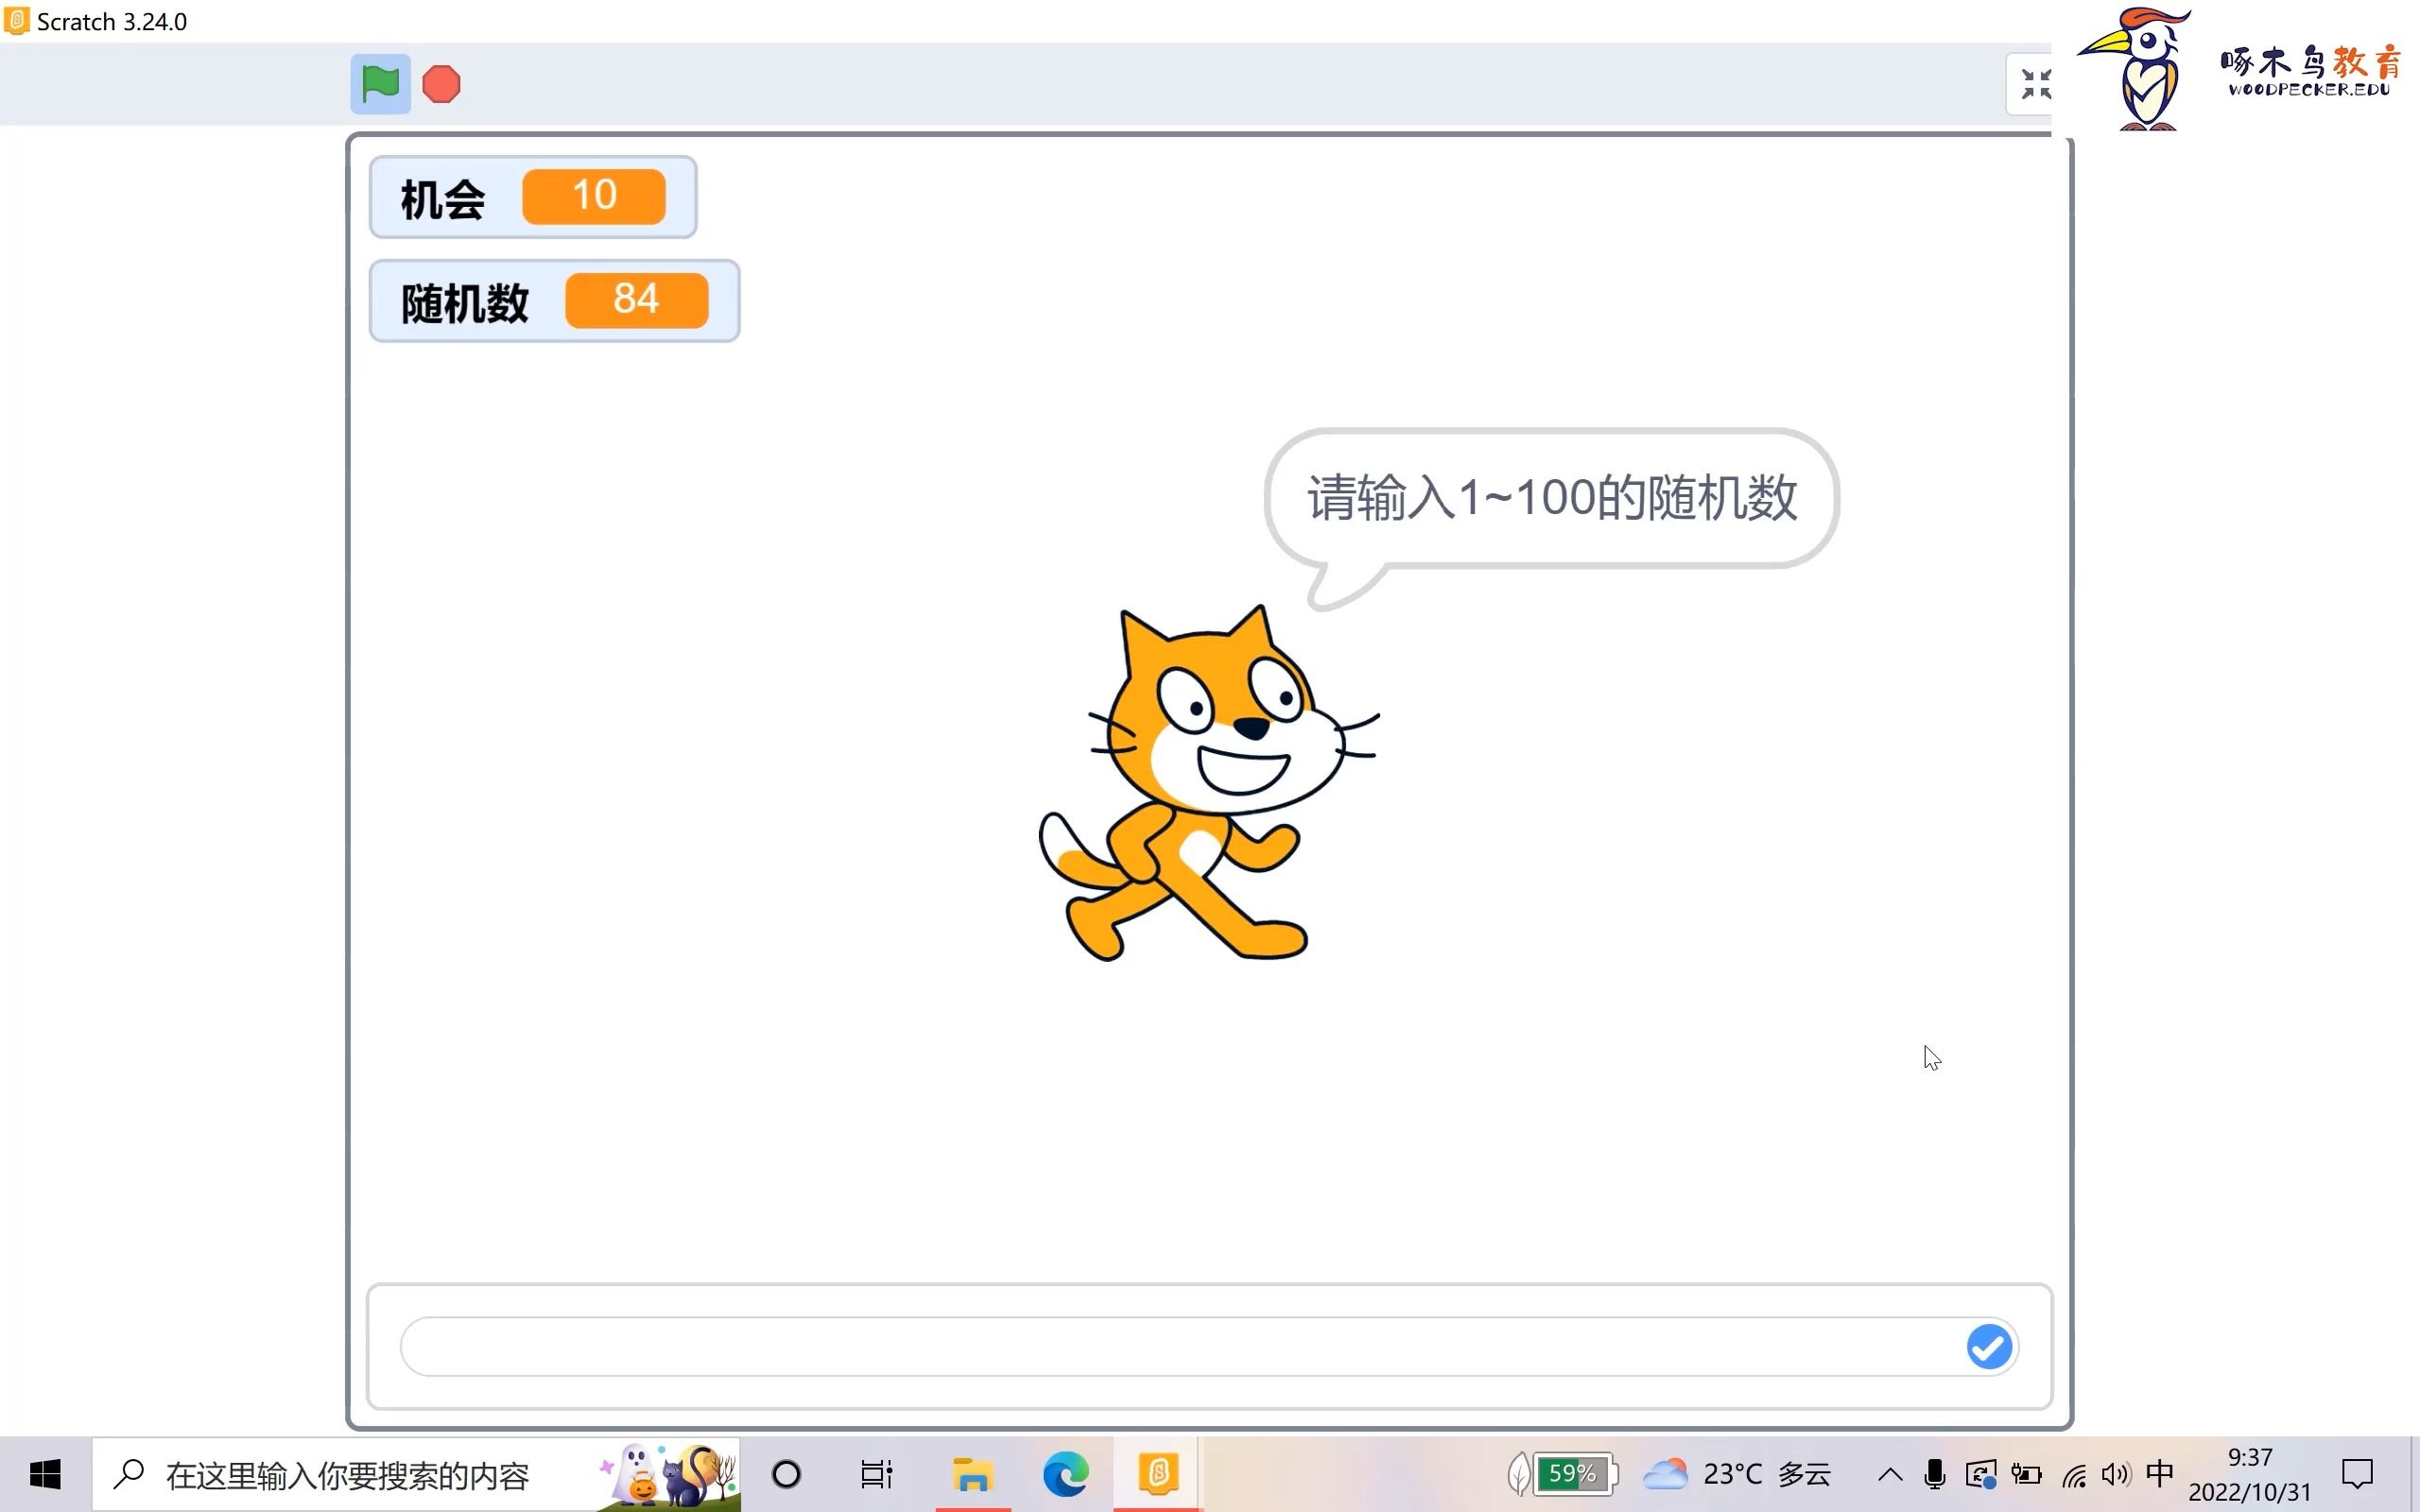This screenshot has width=2420, height=1512.
Task: Click the taskbar search box
Action: tap(416, 1474)
